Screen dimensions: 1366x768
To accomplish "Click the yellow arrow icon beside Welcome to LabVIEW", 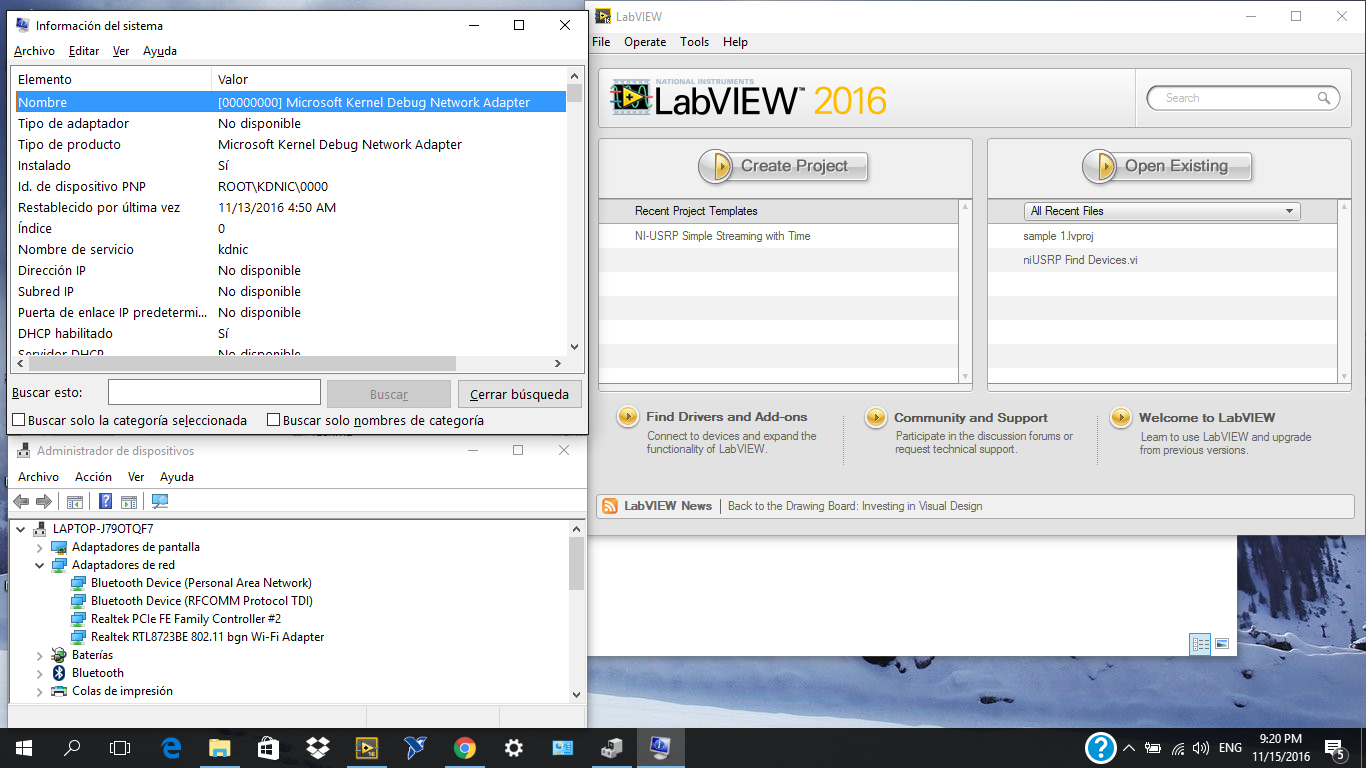I will click(x=1121, y=417).
